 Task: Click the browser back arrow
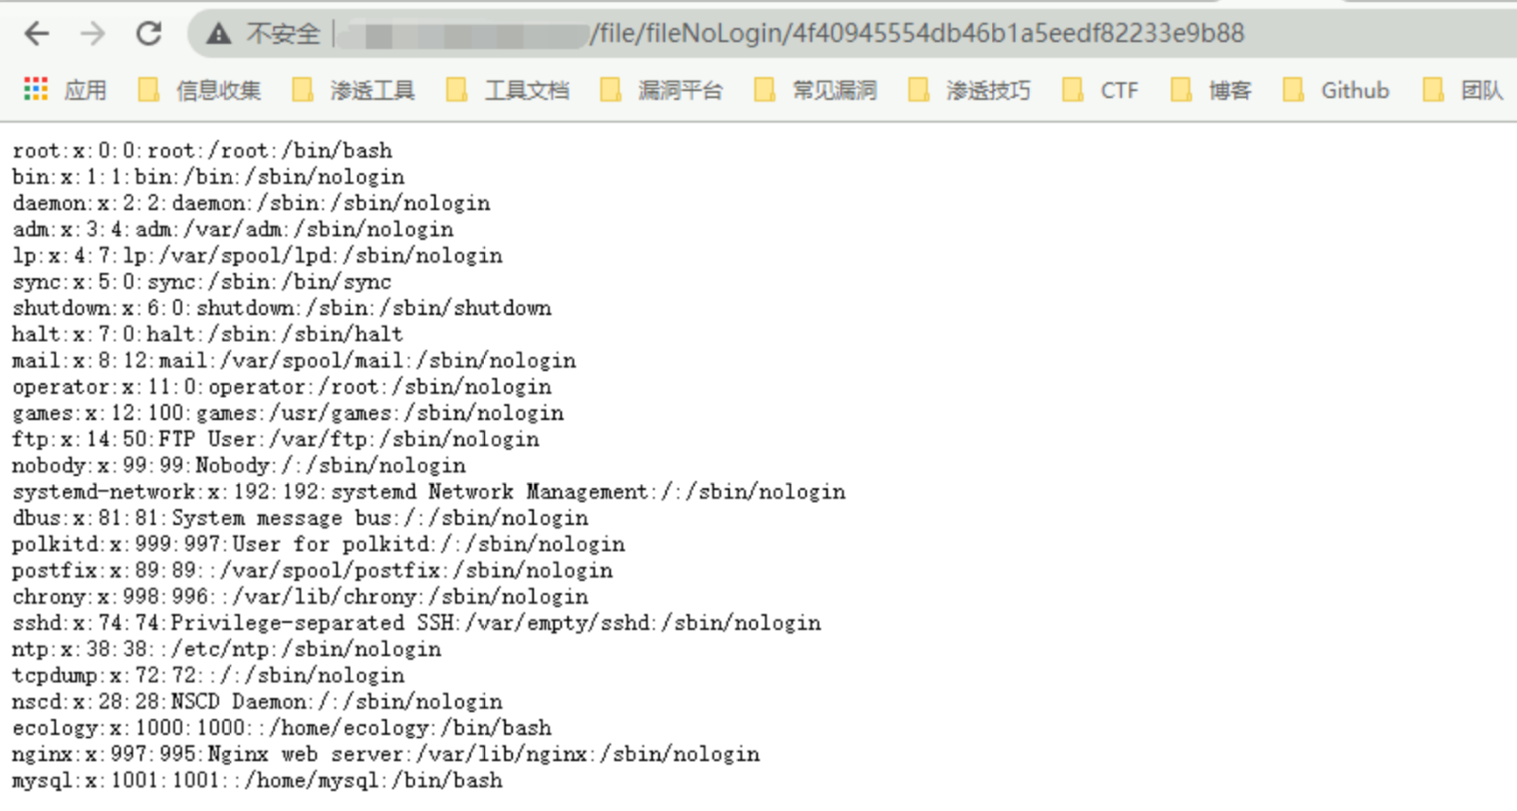click(37, 34)
